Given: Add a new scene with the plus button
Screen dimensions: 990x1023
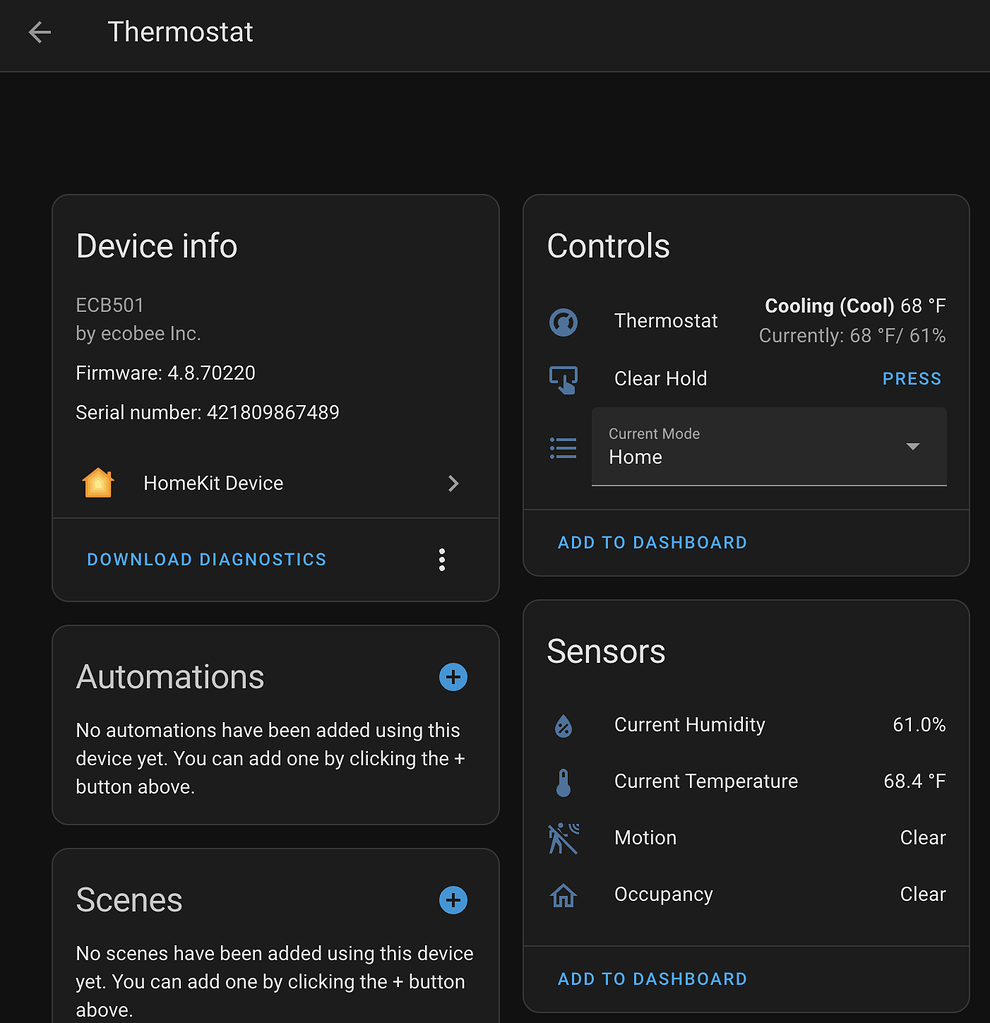Looking at the screenshot, I should [453, 900].
